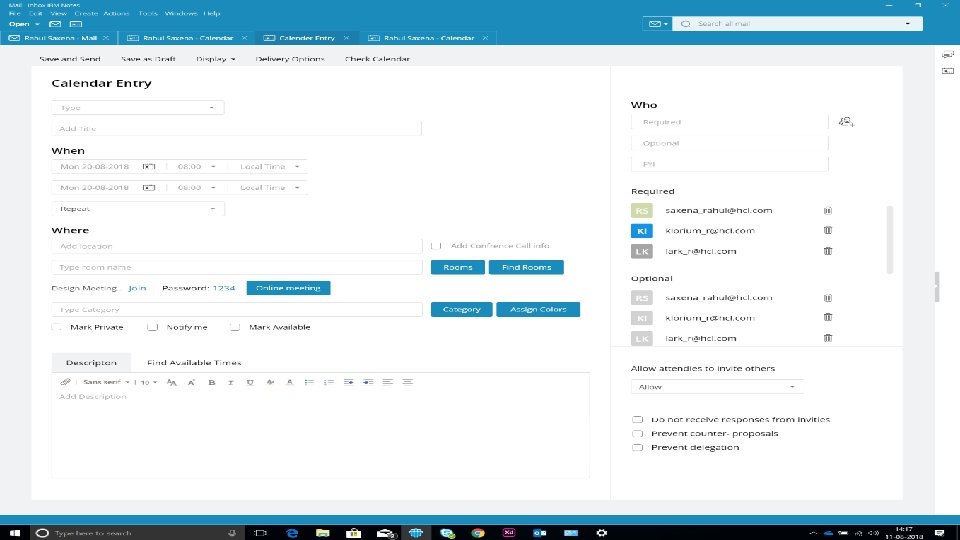The image size is (960, 540).
Task: Open the font color icon
Action: coord(290,382)
